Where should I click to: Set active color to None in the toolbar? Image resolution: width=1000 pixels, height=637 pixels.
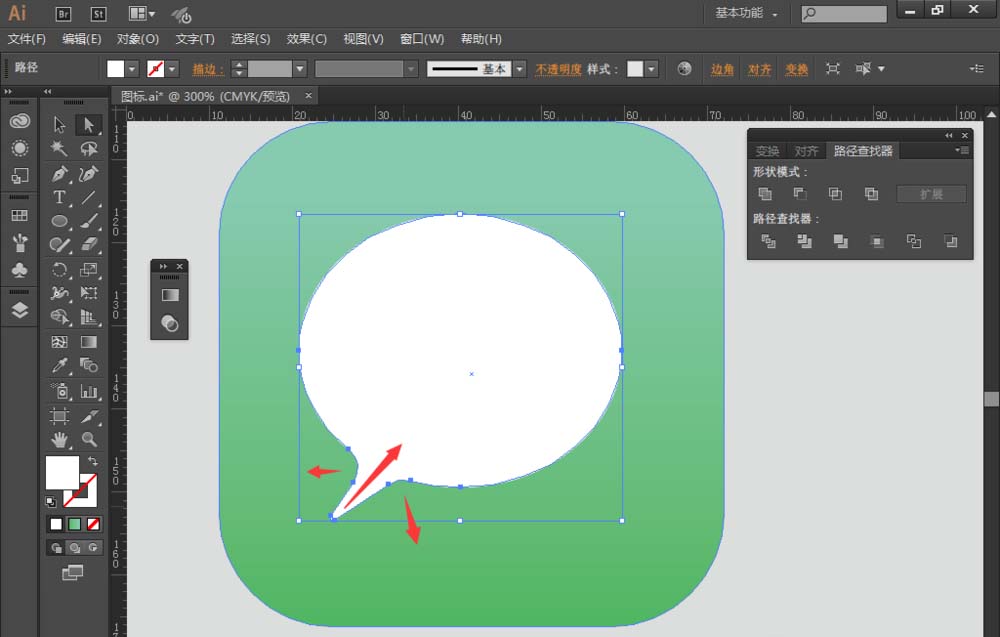pyautogui.click(x=95, y=523)
